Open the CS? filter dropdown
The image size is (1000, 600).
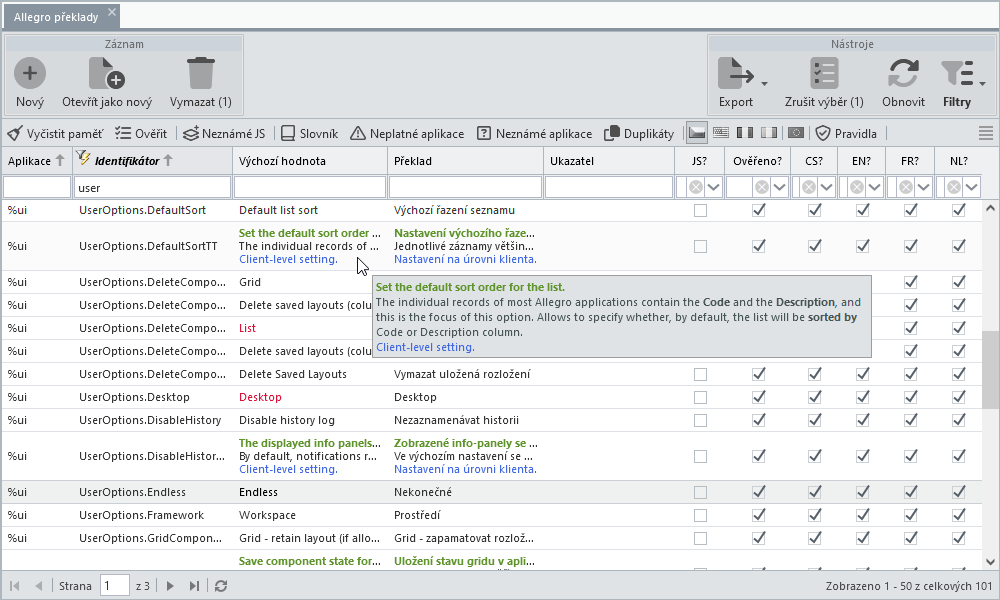click(827, 187)
